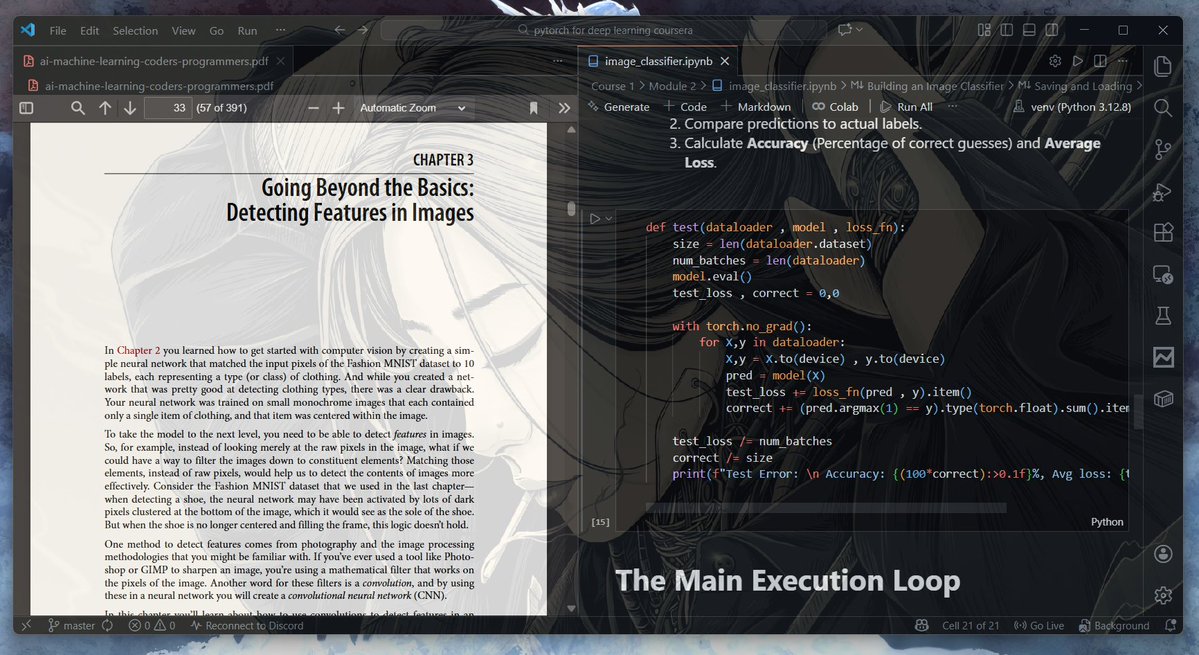Click Course 1 in breadcrumb
This screenshot has width=1199, height=655.
(612, 86)
